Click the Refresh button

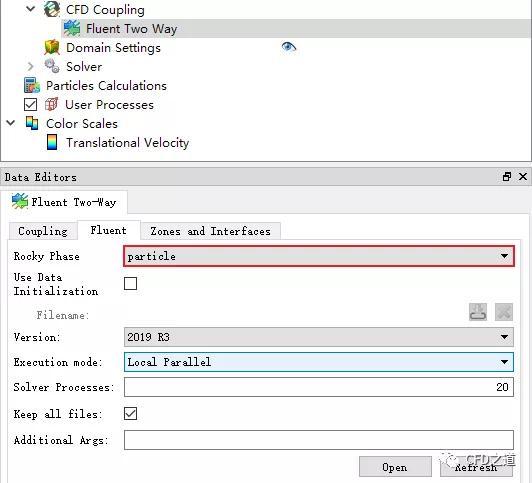(x=476, y=467)
